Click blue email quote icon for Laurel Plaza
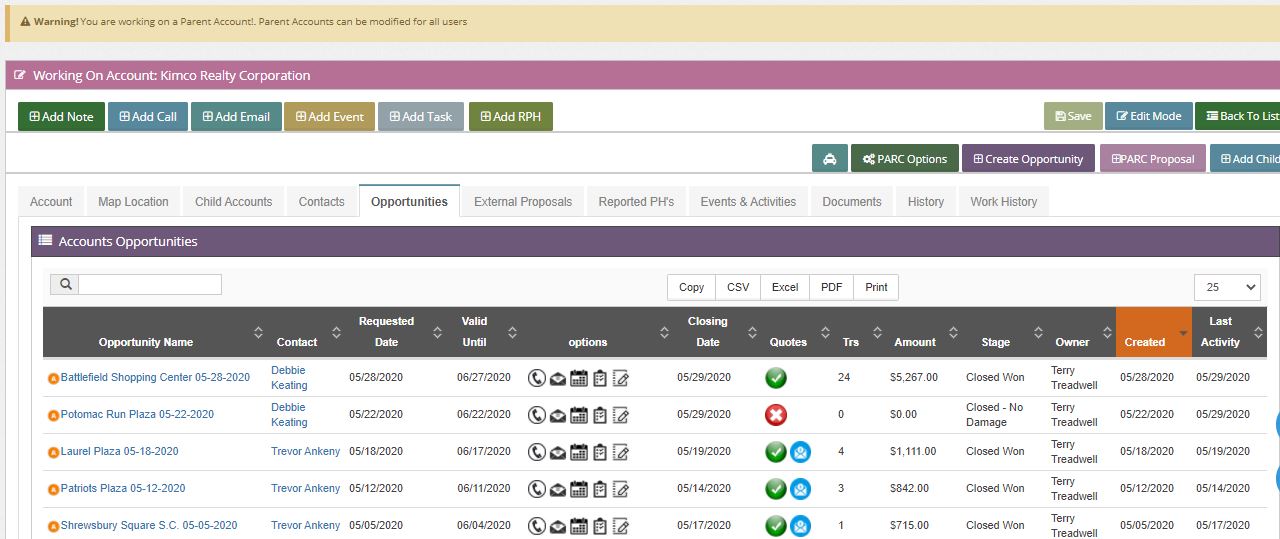 (800, 452)
